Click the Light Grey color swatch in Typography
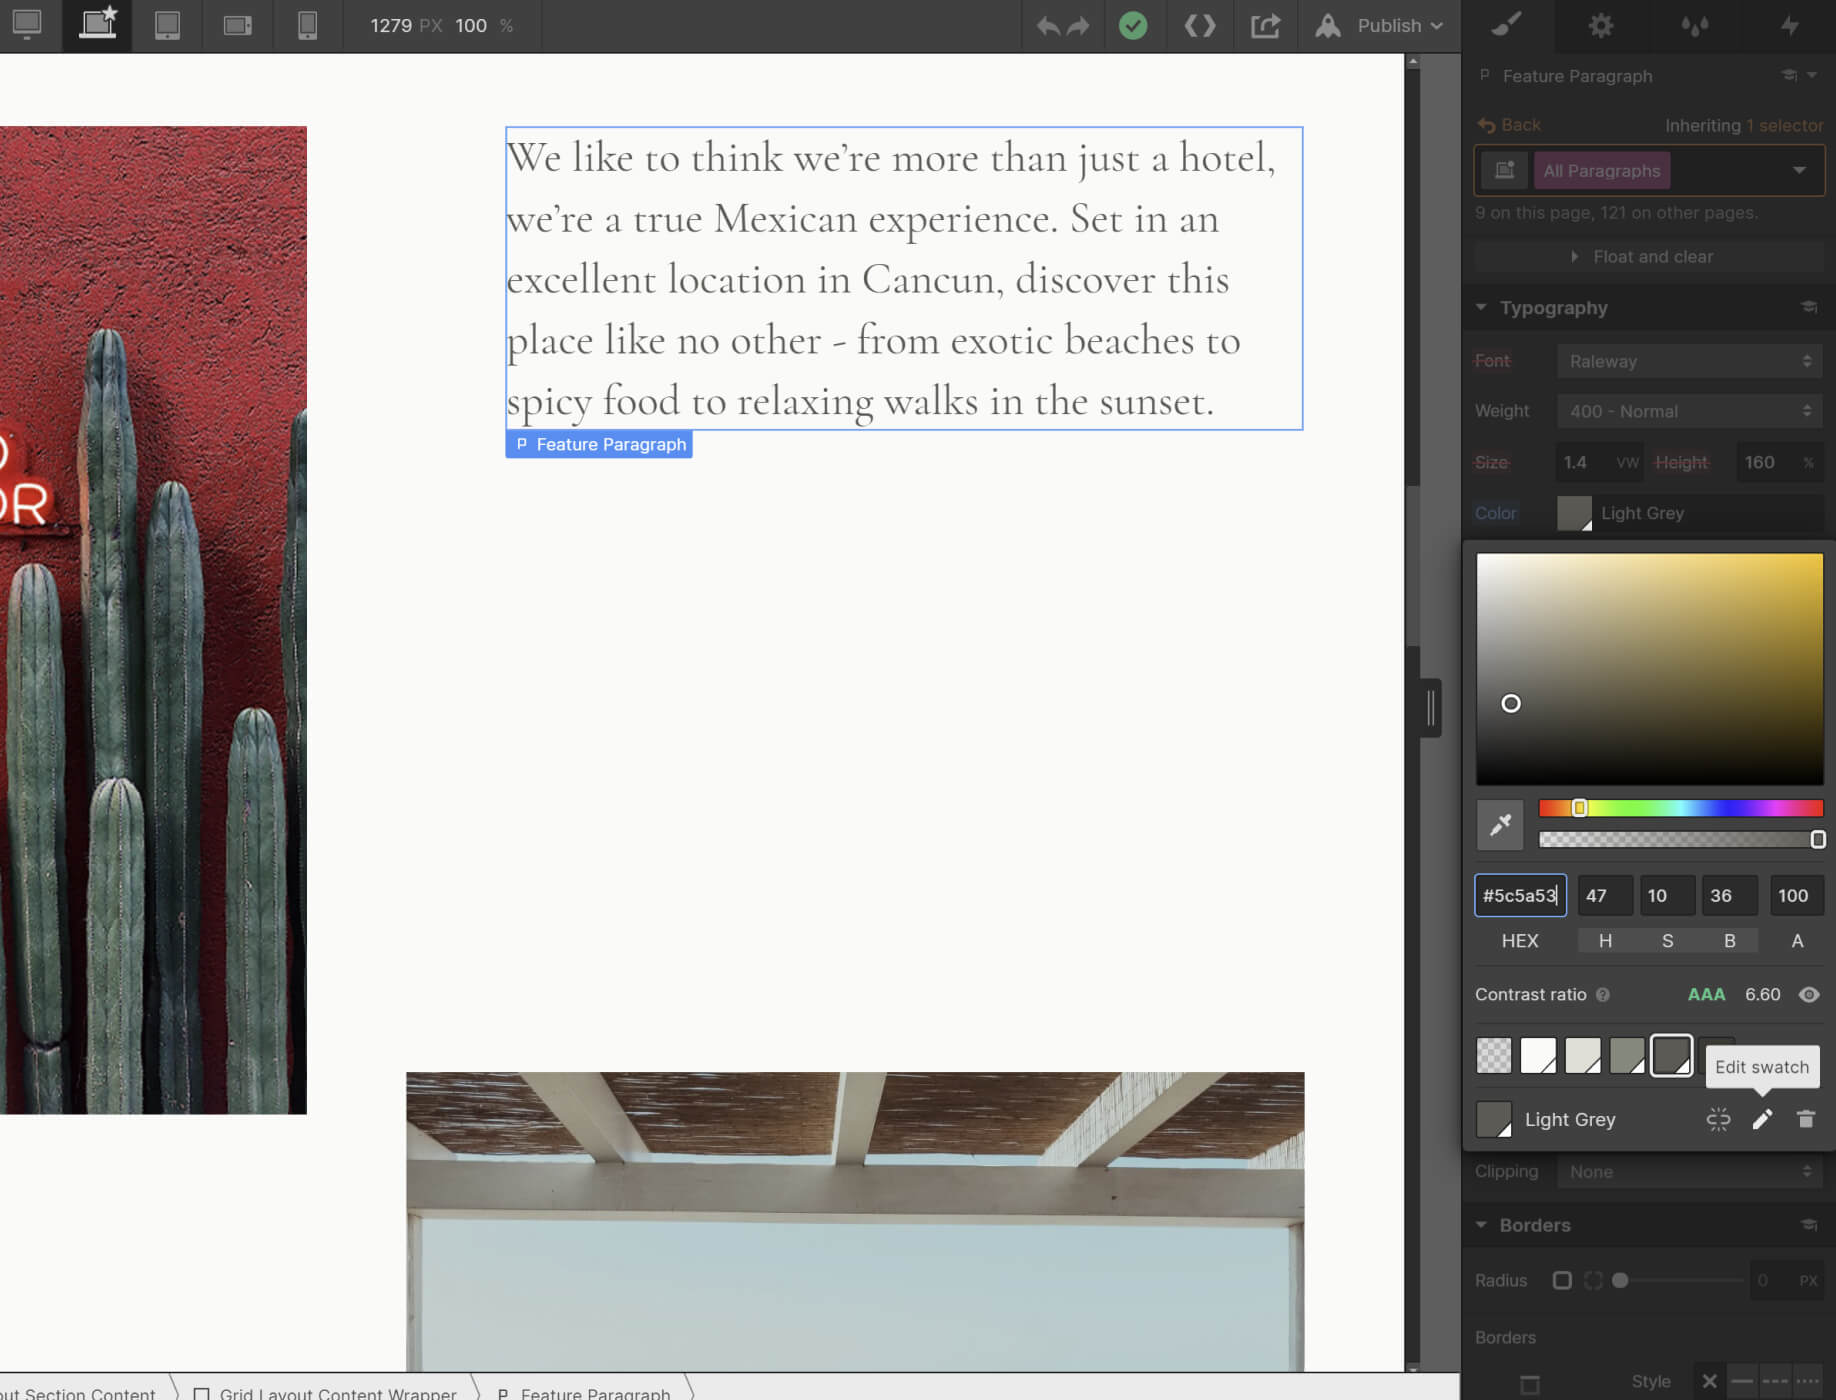This screenshot has height=1400, width=1836. pos(1574,513)
